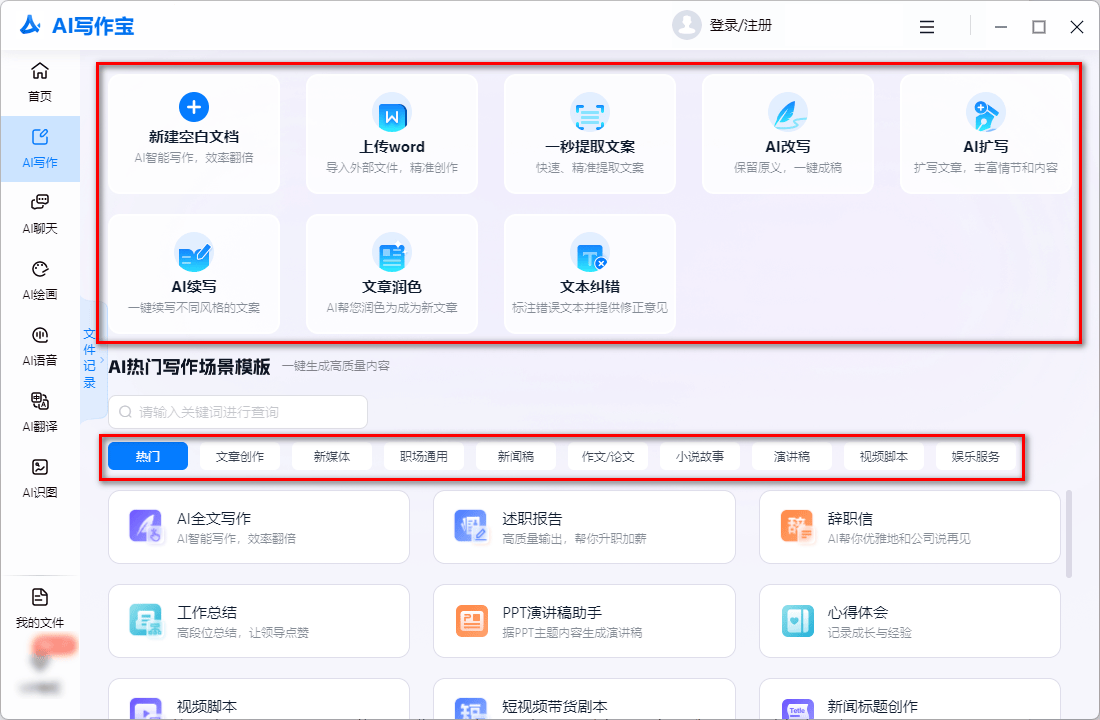Switch to the 新媒体 category tab

pos(332,456)
